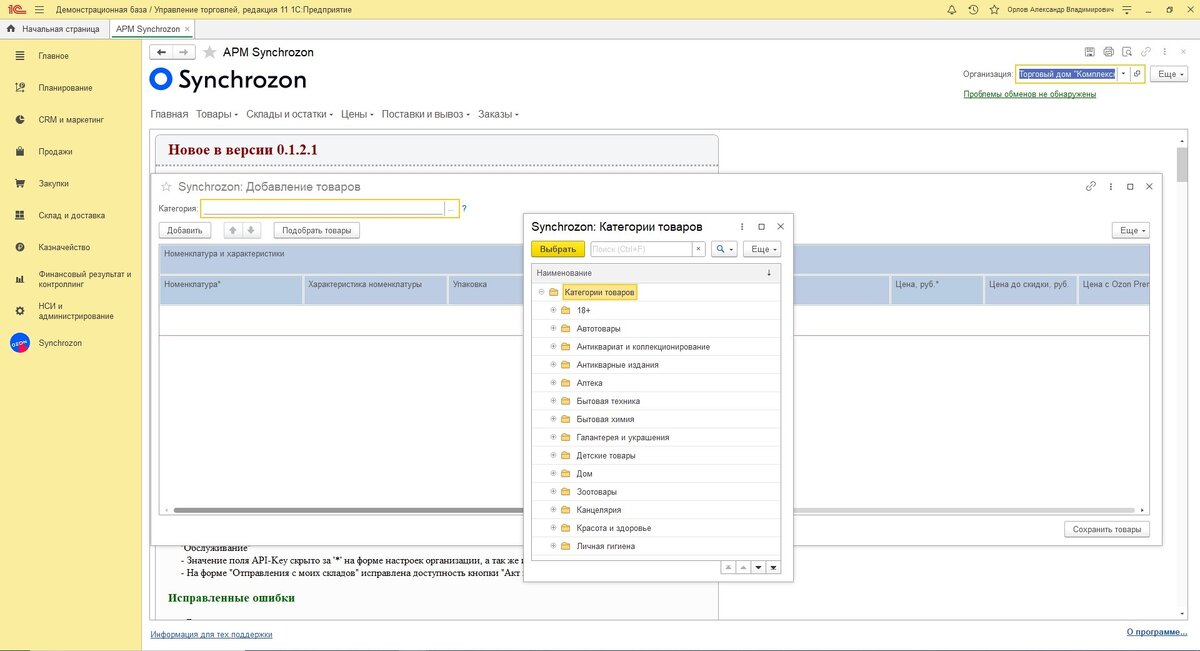This screenshot has height=651, width=1200.
Task: Click the save diskette icon
Action: pos(1090,51)
